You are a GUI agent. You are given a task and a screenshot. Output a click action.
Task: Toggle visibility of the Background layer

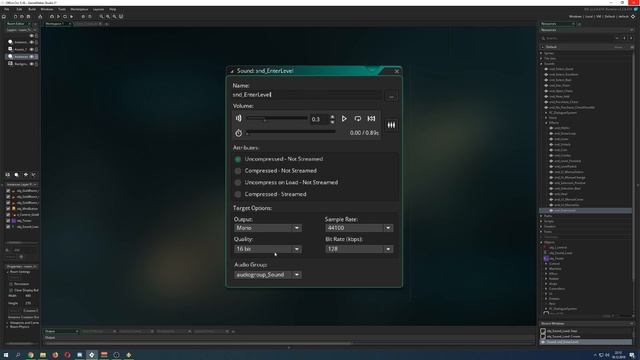(x=31, y=64)
